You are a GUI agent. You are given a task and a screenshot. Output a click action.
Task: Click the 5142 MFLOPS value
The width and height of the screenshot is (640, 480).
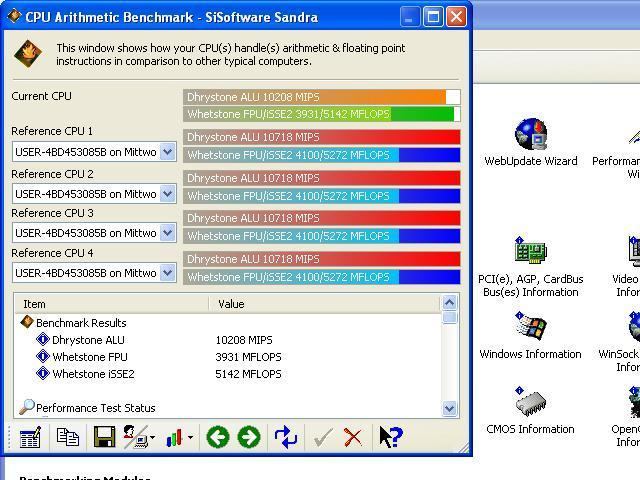click(249, 374)
